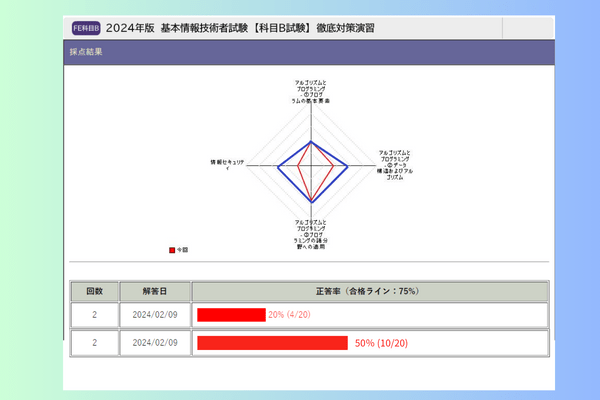Screen dimensions: 600x400
Task: Click the bottom radar axis label
Action: 311,234
